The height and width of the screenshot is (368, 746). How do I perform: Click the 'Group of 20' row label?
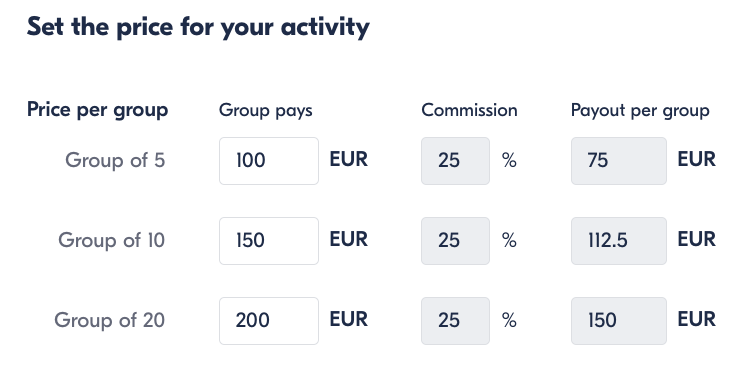click(109, 320)
